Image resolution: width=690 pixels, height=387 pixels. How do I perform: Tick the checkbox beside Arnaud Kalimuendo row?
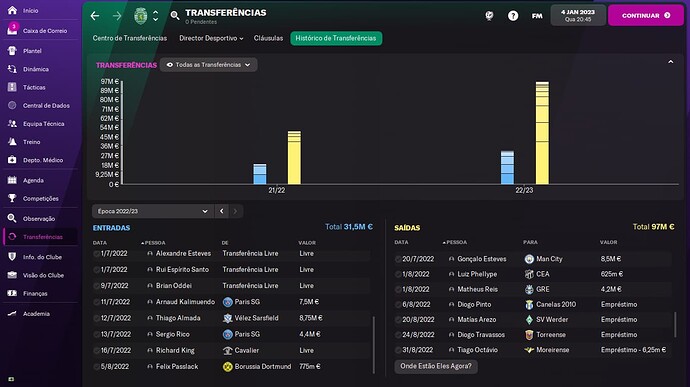point(96,302)
